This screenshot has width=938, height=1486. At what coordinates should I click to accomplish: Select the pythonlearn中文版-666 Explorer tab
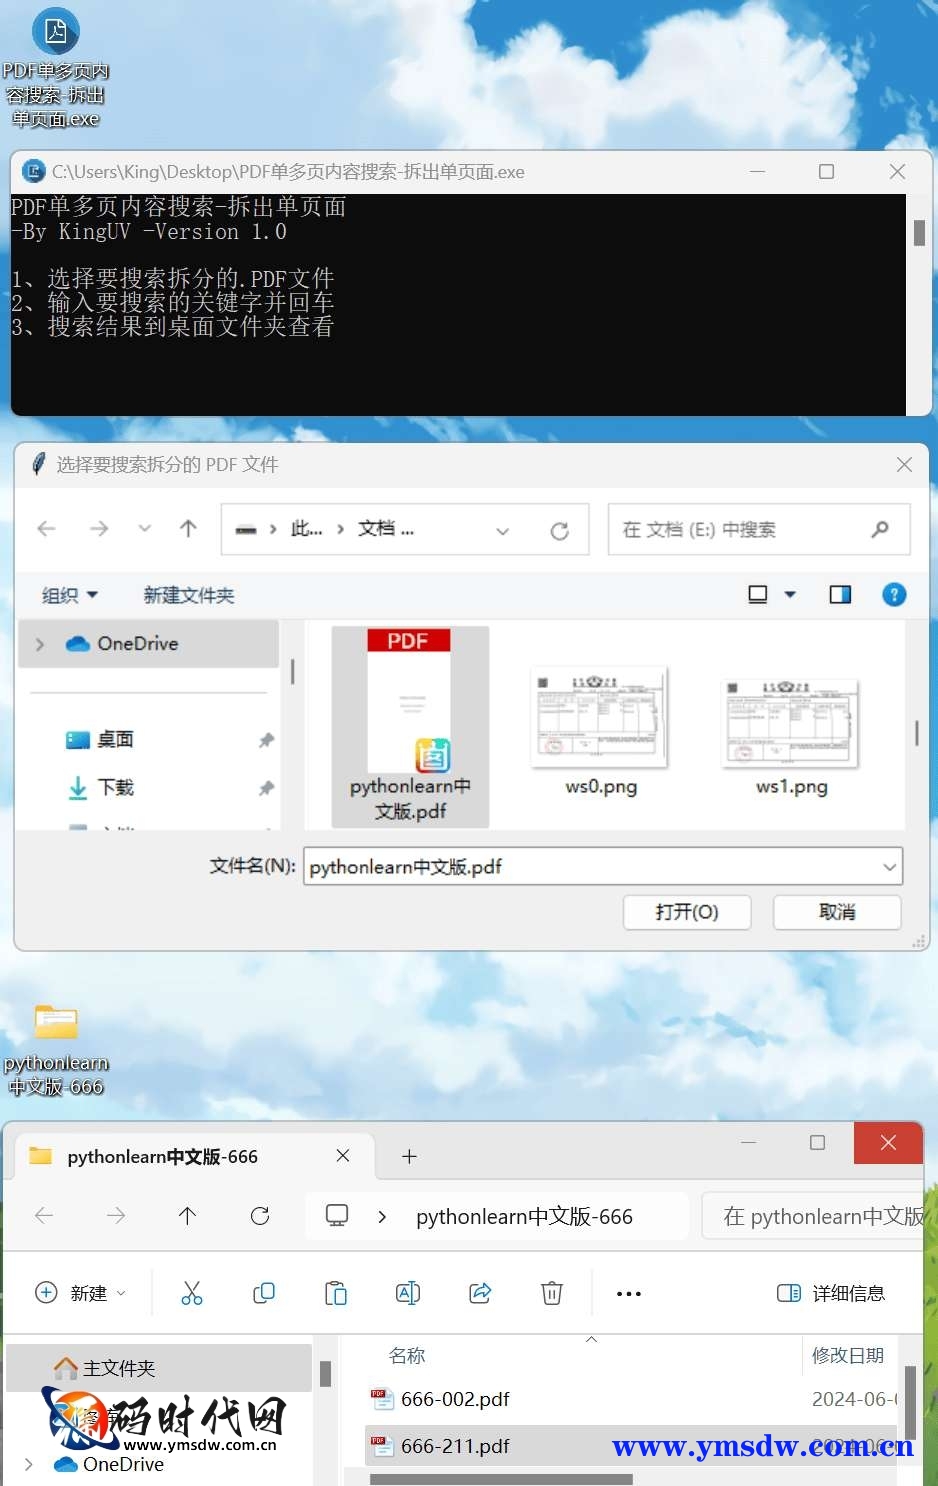tap(163, 1157)
